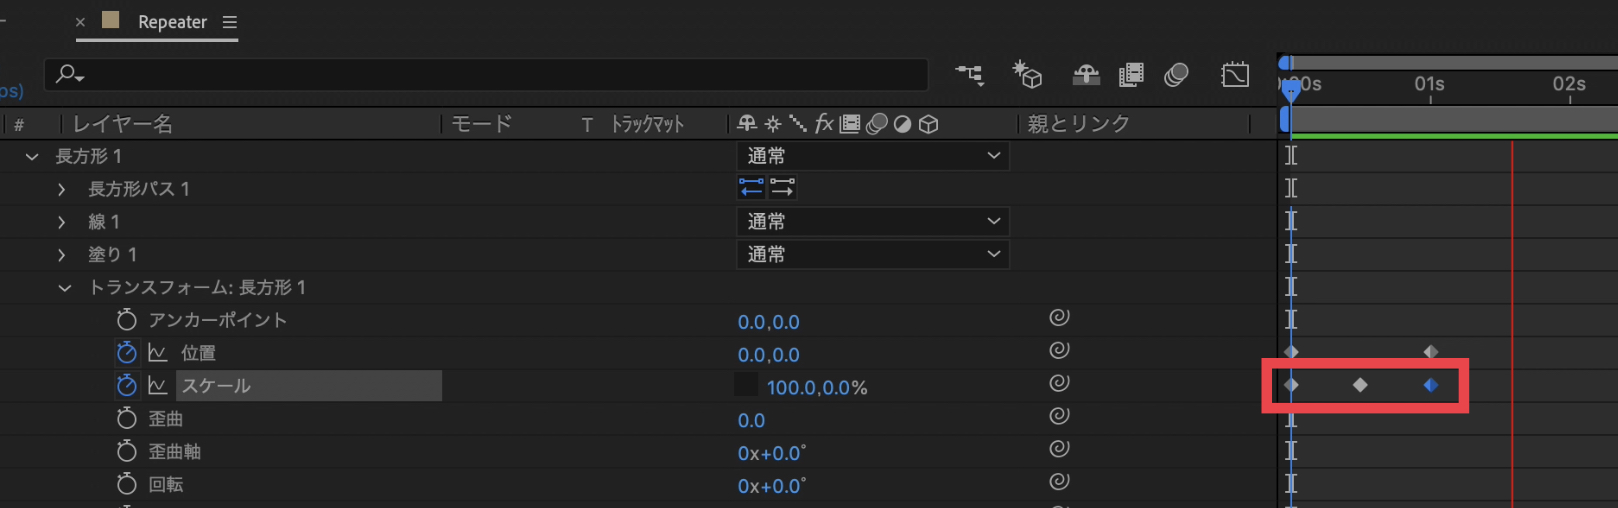
Task: Collapse トランスフォーム: 長方形 1 group
Action: tap(65, 288)
